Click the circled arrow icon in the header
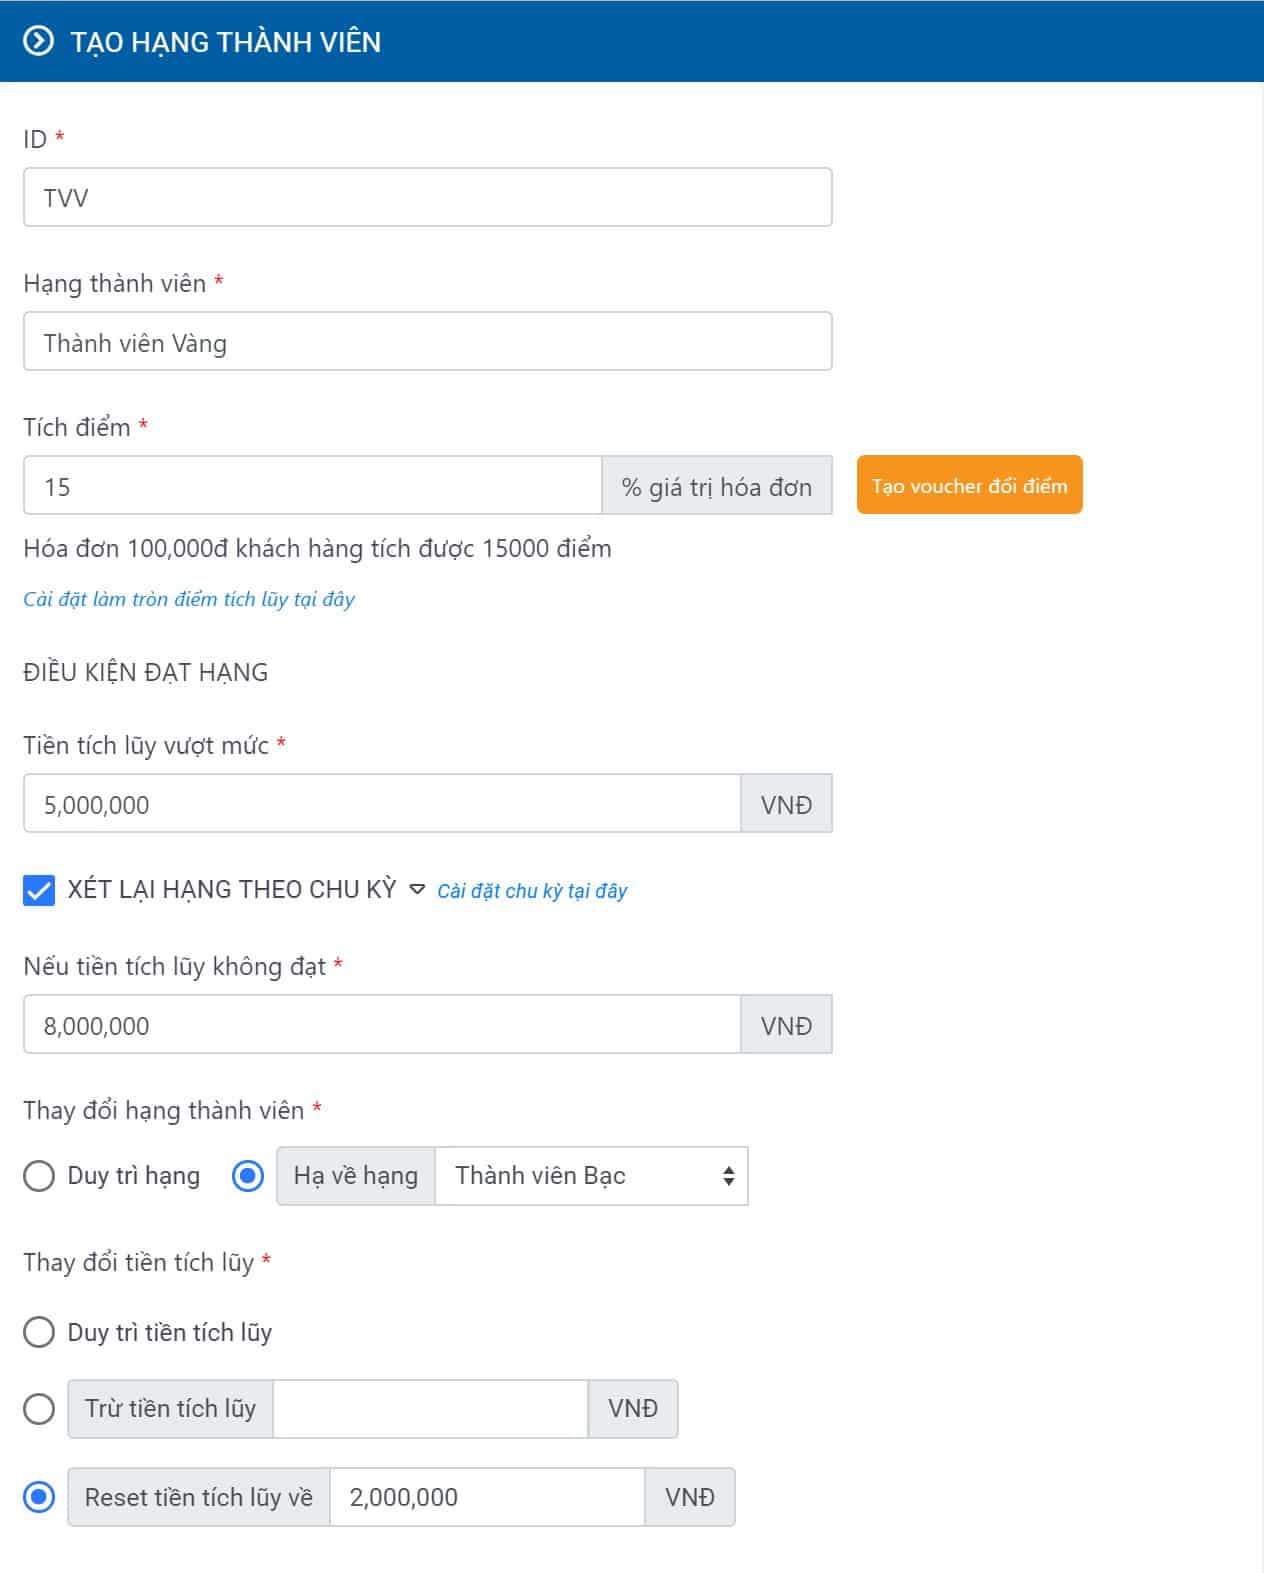 [38, 41]
